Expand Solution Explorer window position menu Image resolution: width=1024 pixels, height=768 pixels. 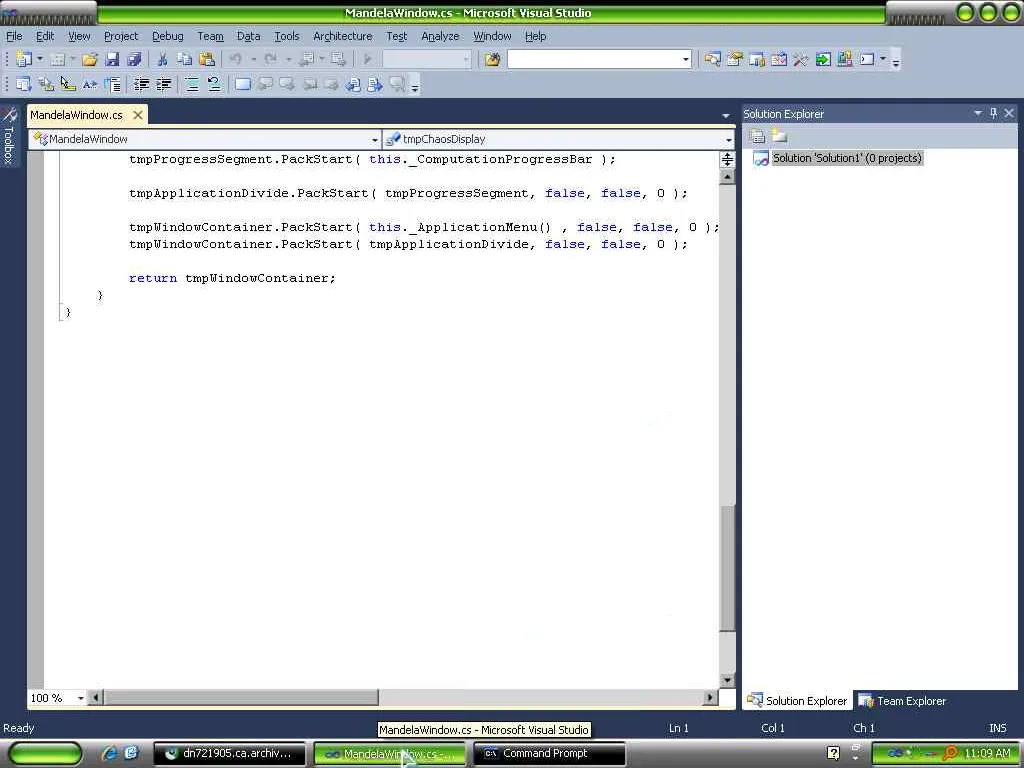978,113
